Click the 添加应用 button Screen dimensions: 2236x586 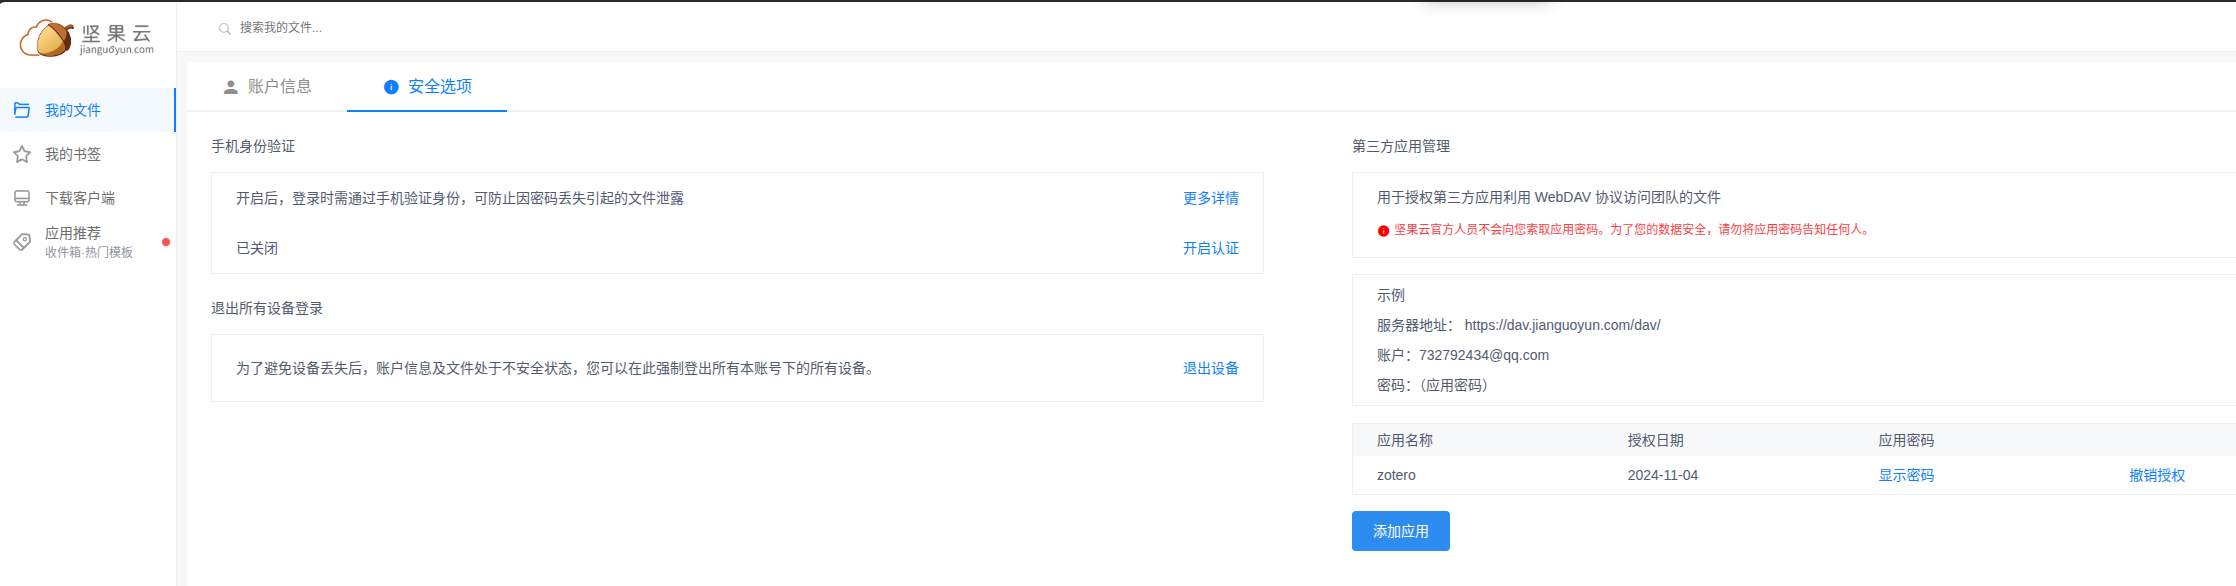[x=1401, y=531]
